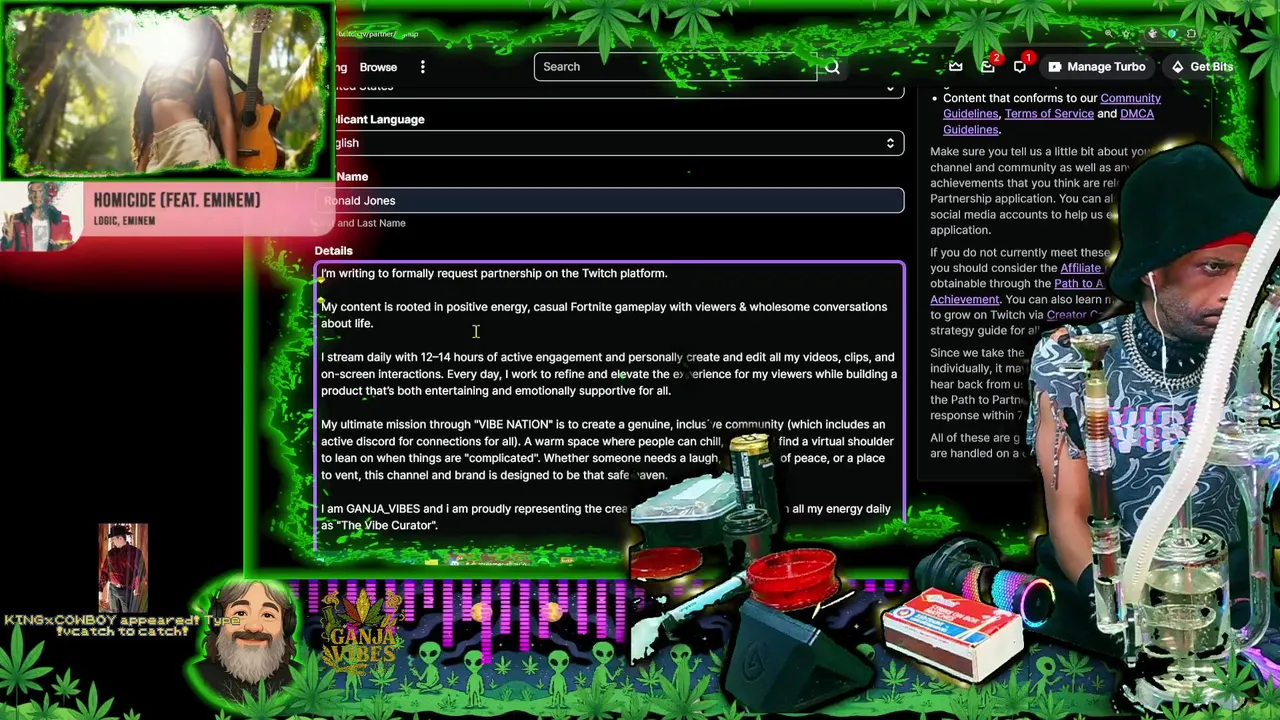Click browser zoom magnifier icon in address bar
This screenshot has width=1280, height=720.
1108,34
